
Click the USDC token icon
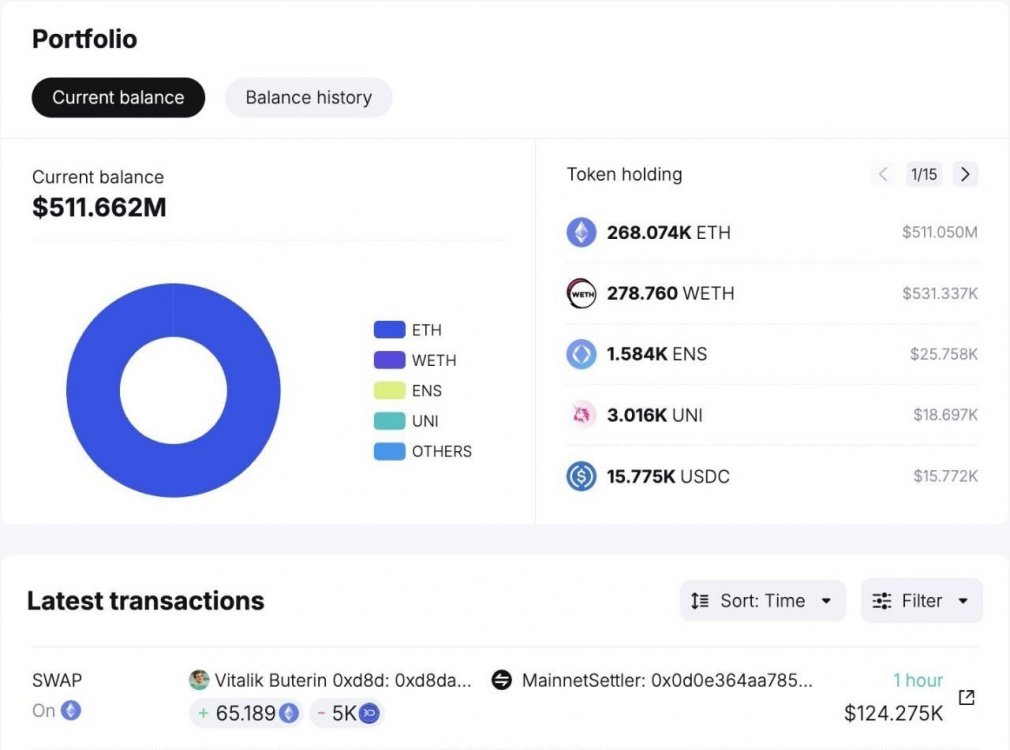coord(581,476)
